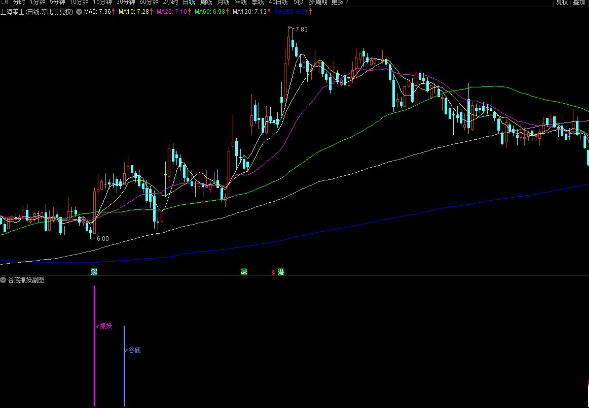This screenshot has height=408, width=589.
Task: Select the 日线 daily period tab
Action: tap(189, 2)
